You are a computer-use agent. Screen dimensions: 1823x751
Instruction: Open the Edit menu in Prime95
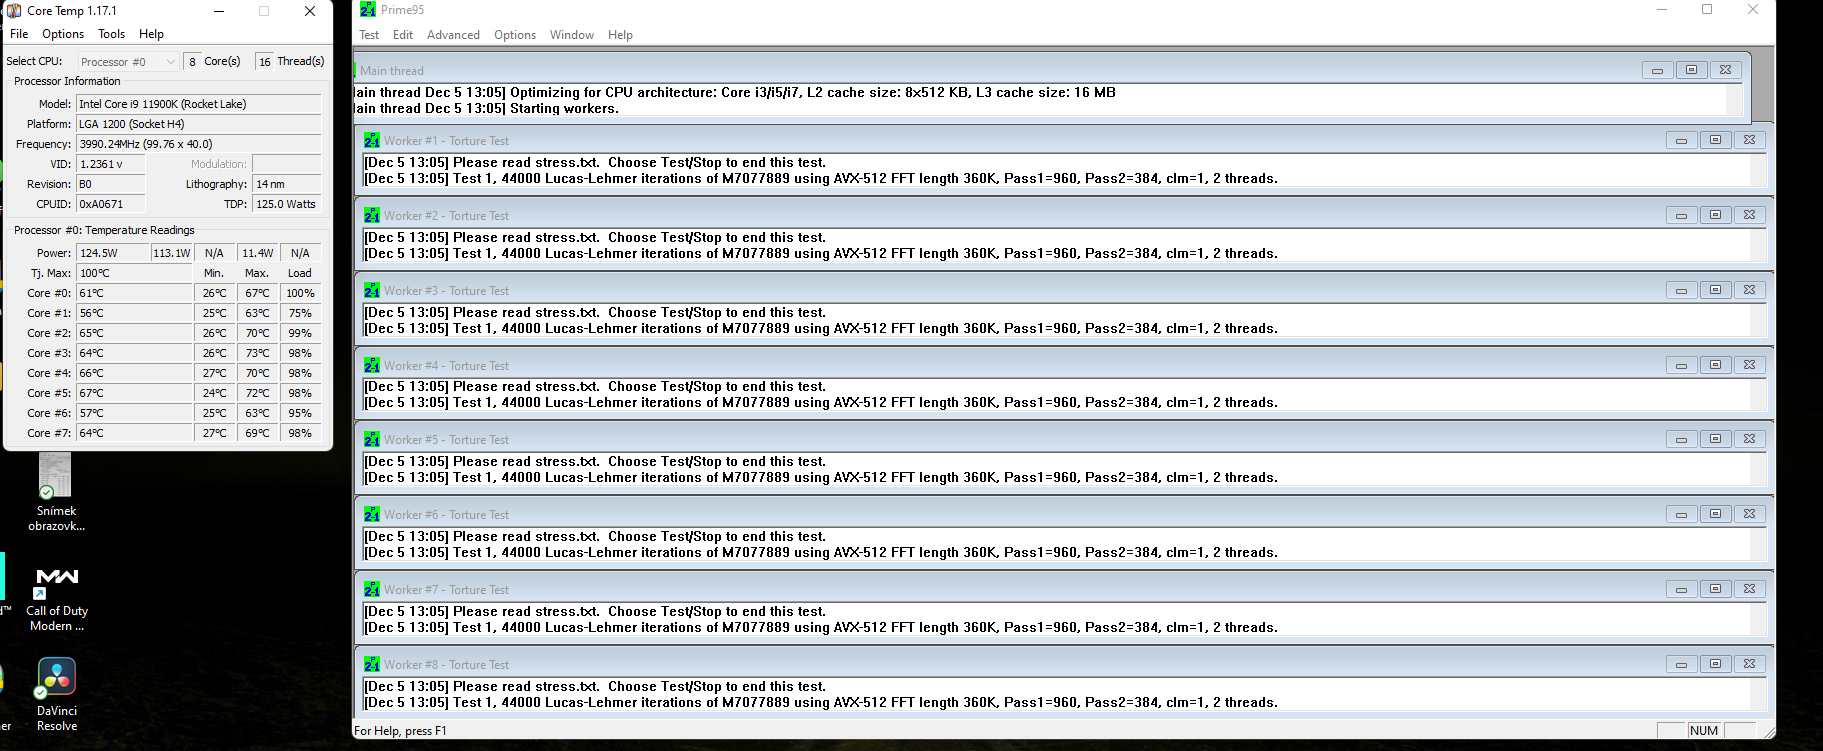pyautogui.click(x=403, y=35)
